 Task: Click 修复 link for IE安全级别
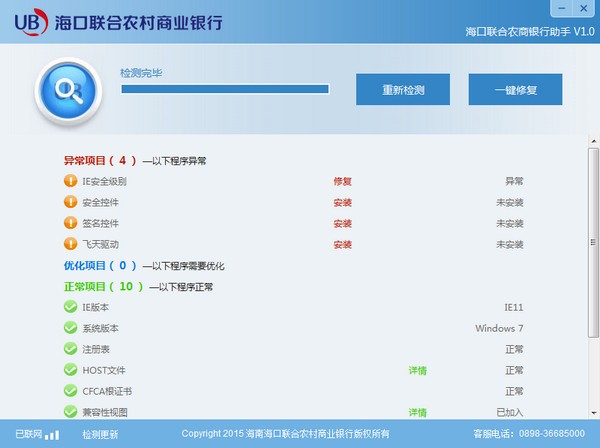pyautogui.click(x=342, y=181)
